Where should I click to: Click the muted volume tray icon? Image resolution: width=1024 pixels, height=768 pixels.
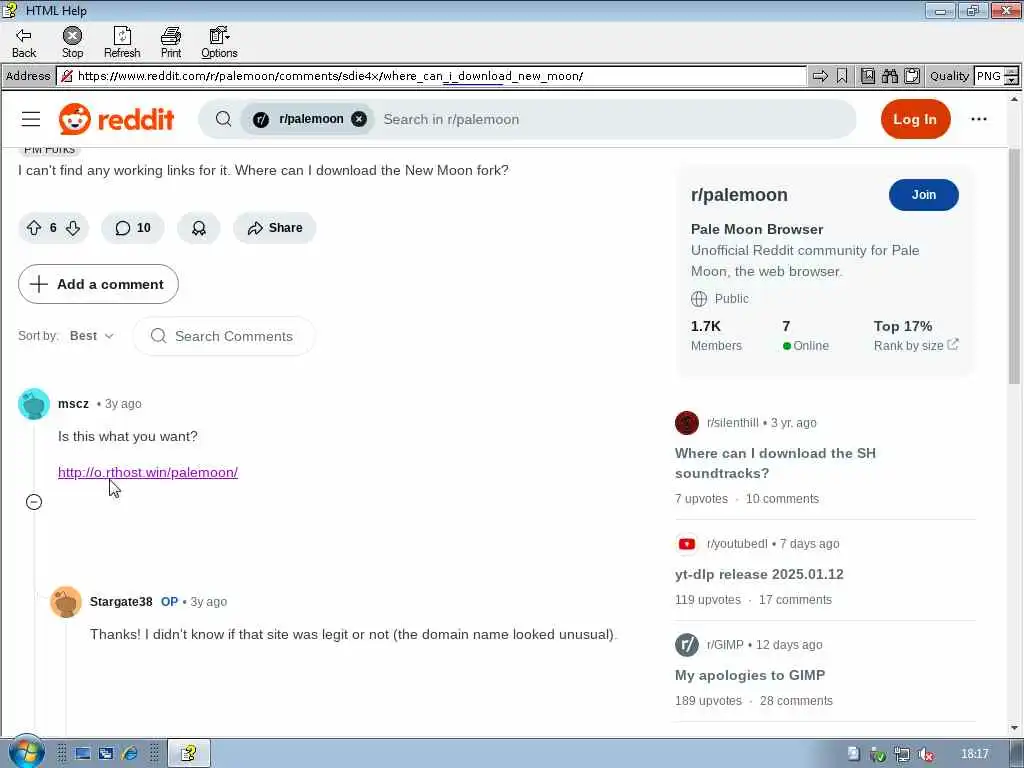(925, 754)
